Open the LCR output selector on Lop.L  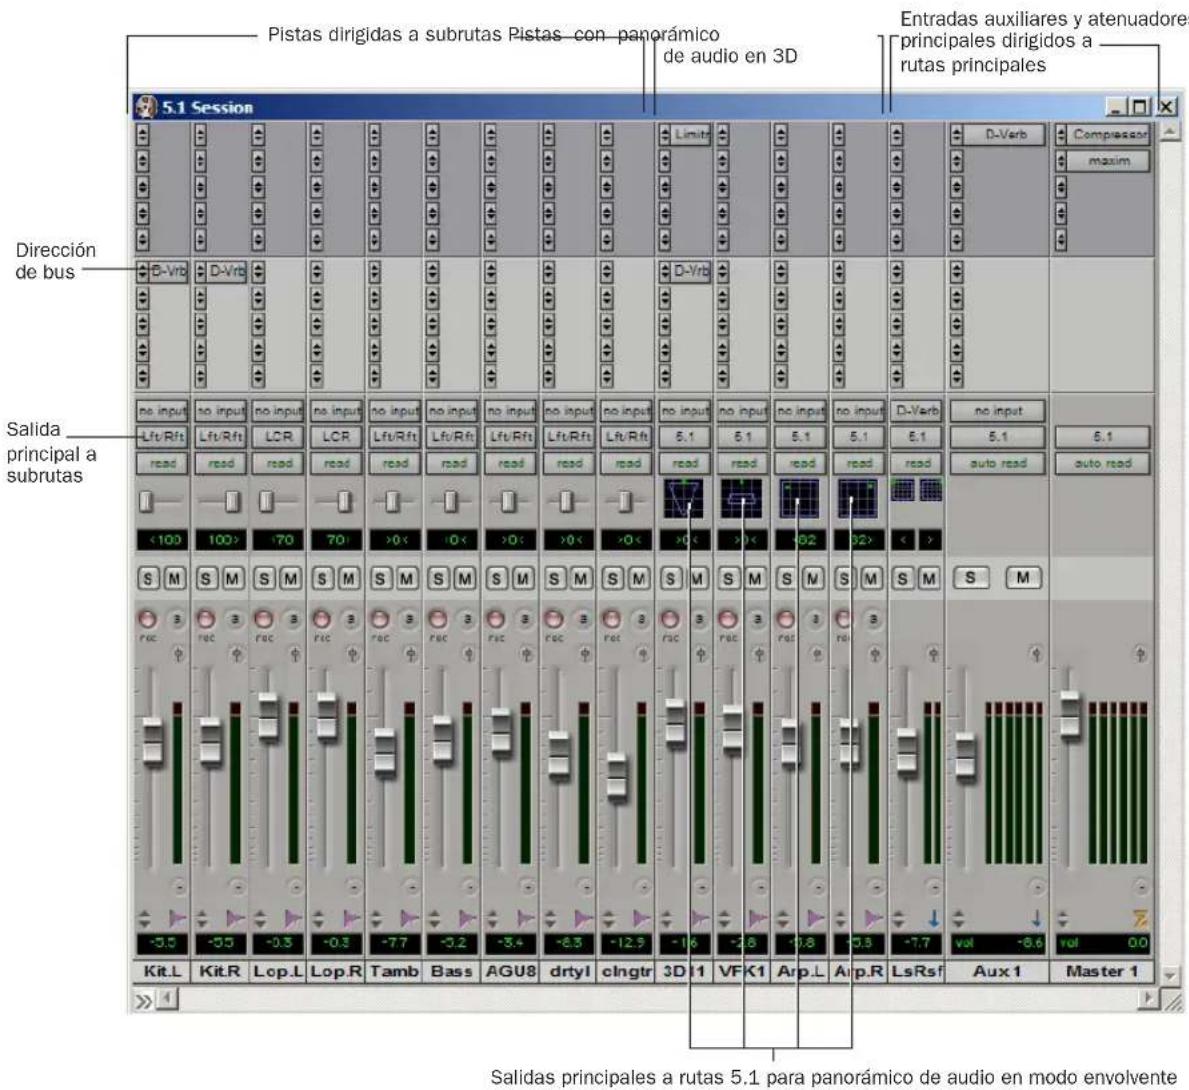tap(278, 437)
